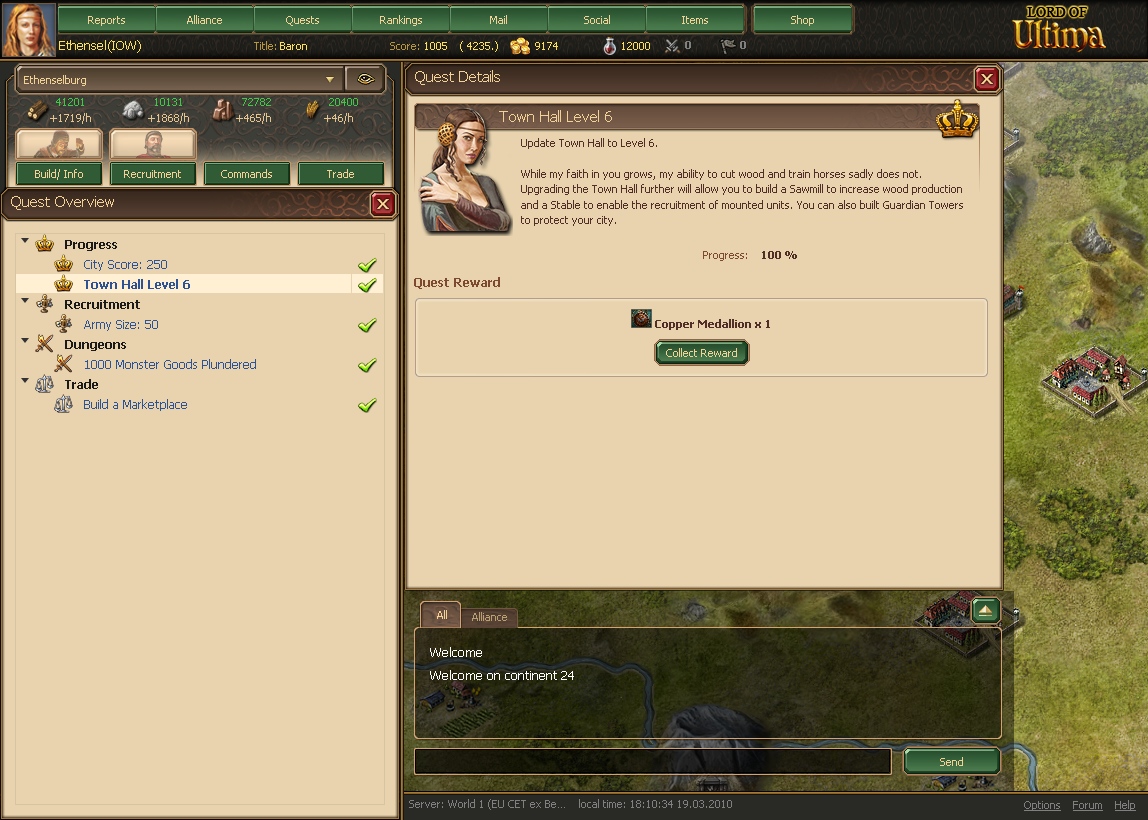Collapse the Progress quest group
The width and height of the screenshot is (1148, 820).
(x=25, y=241)
